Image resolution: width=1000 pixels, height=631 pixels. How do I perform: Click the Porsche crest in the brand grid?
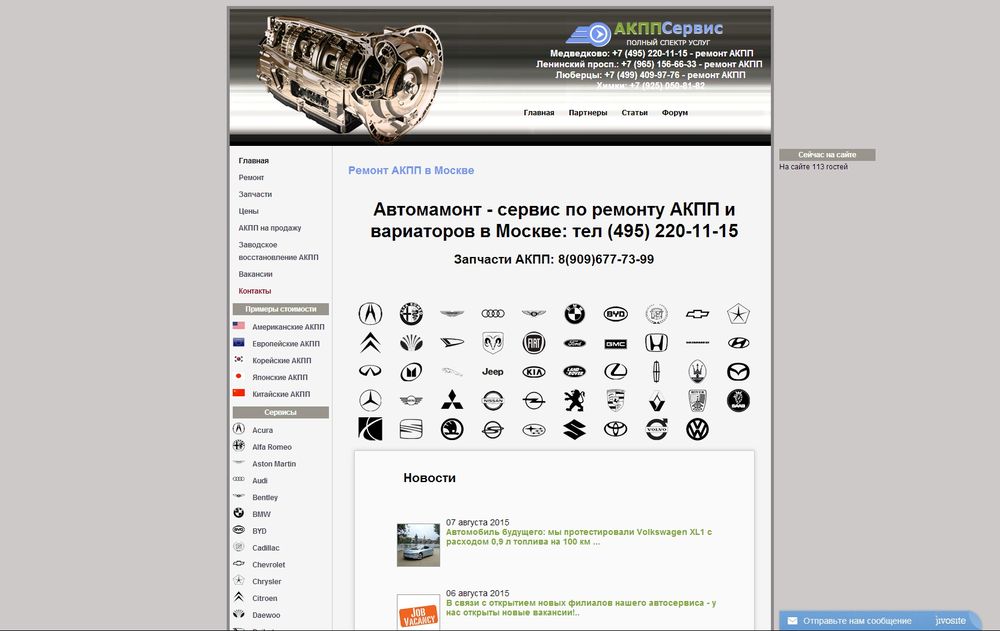[x=615, y=400]
